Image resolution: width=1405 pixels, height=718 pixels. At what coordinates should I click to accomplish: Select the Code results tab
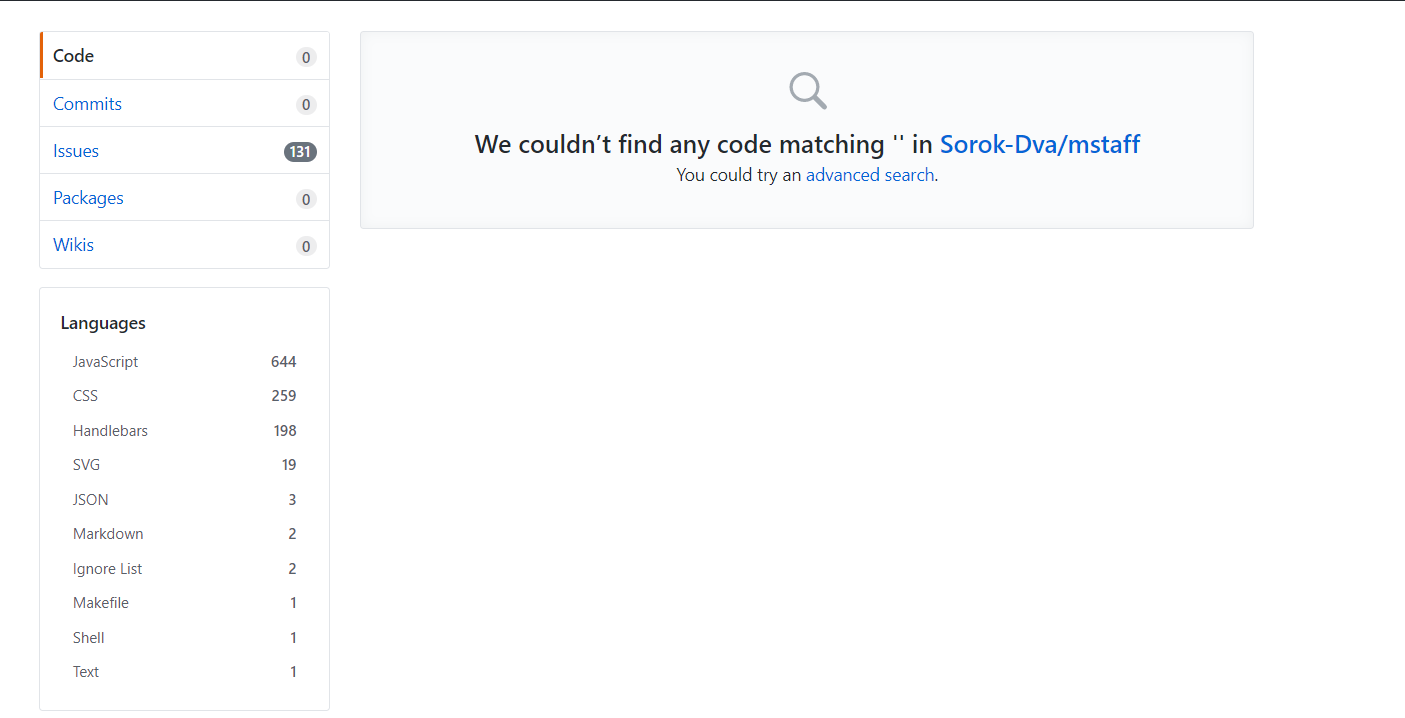(x=185, y=56)
